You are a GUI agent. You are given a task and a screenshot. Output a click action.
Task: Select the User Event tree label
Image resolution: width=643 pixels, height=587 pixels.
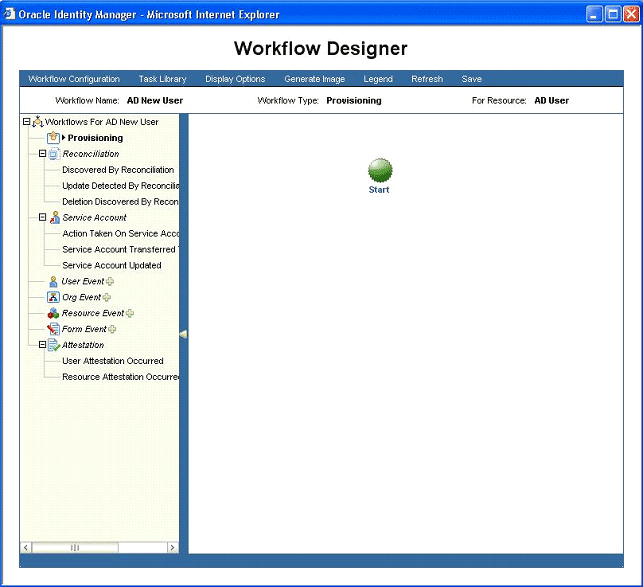[x=83, y=281]
